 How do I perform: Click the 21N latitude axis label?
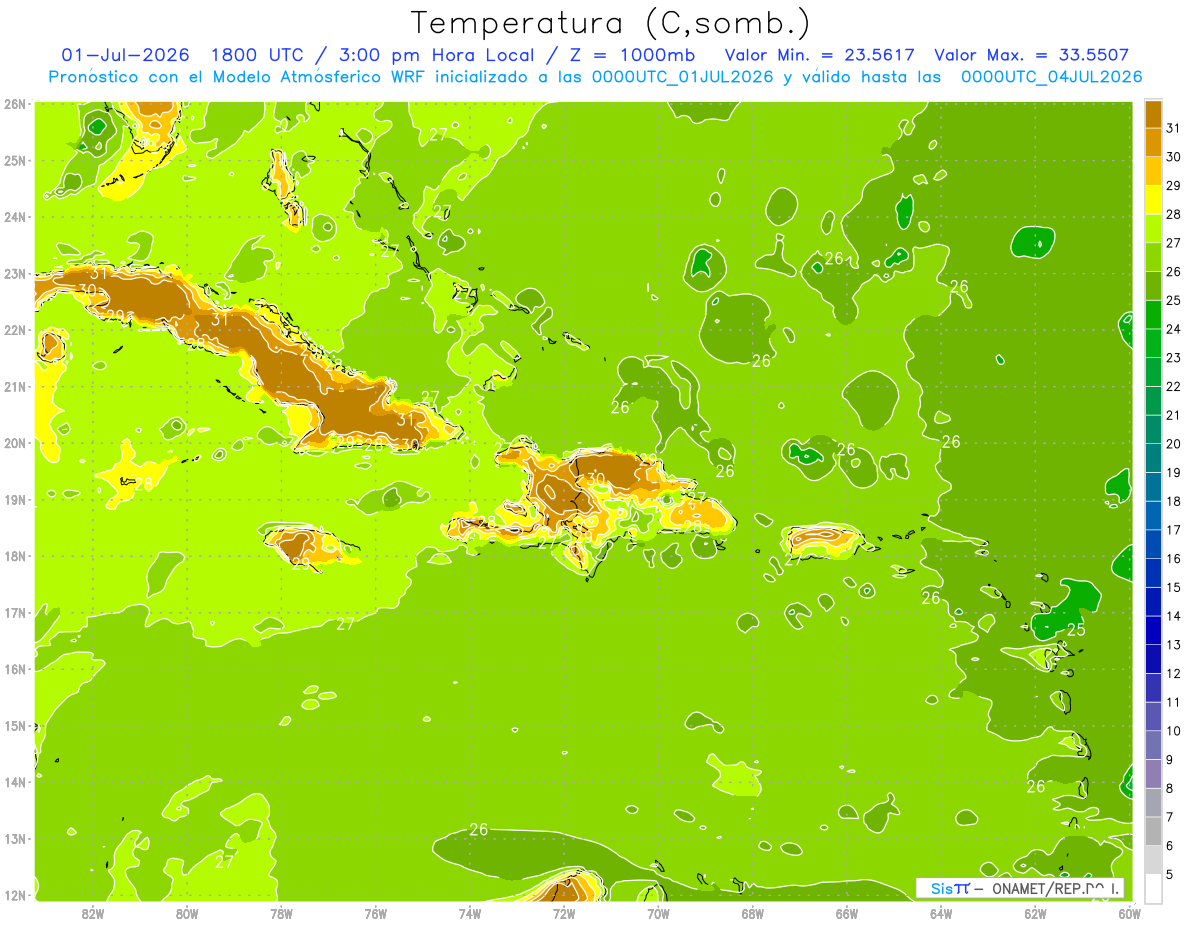[14, 386]
